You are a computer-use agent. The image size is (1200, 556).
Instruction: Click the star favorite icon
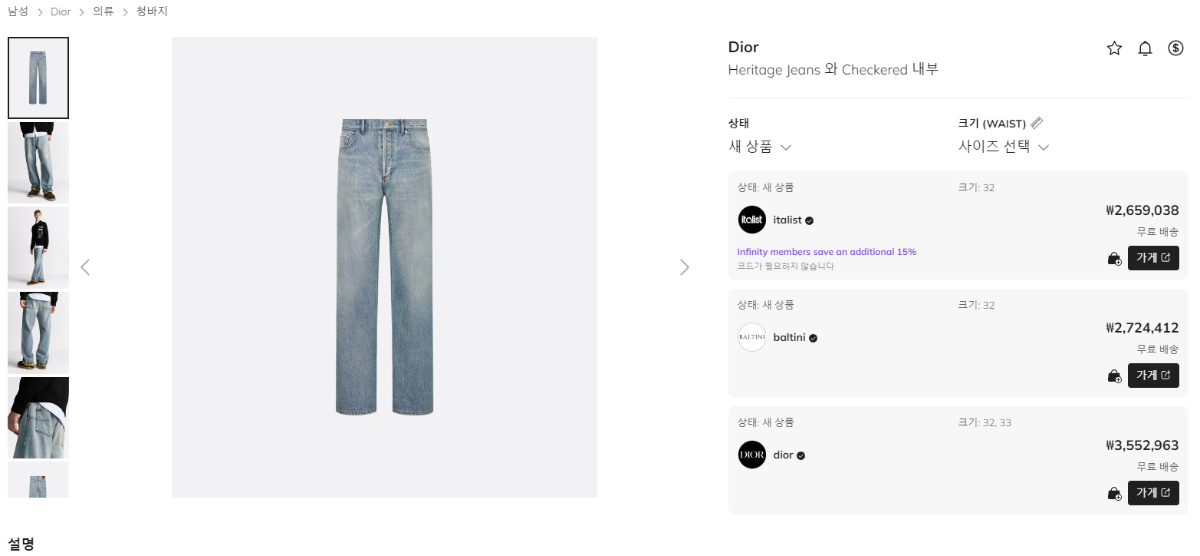point(1114,48)
